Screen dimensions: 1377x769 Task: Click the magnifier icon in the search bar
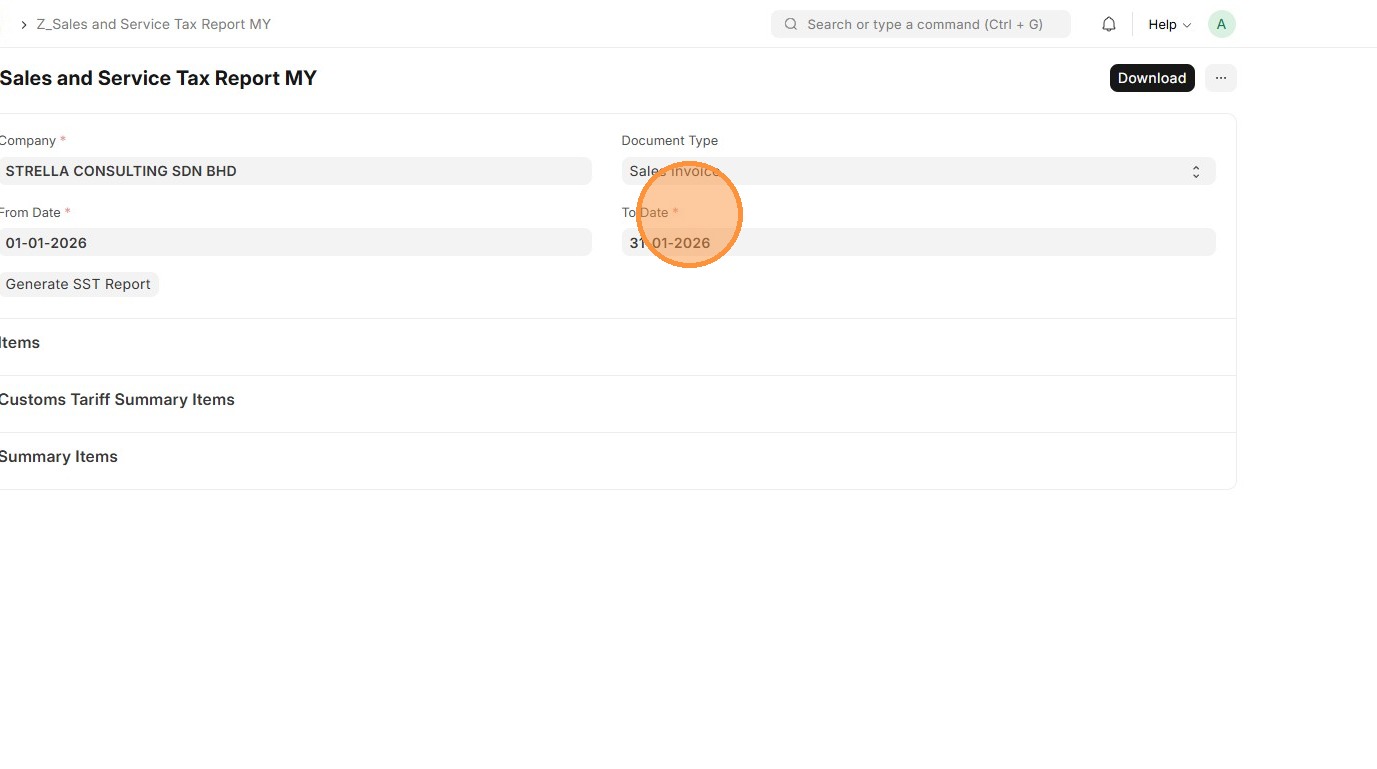tap(791, 24)
